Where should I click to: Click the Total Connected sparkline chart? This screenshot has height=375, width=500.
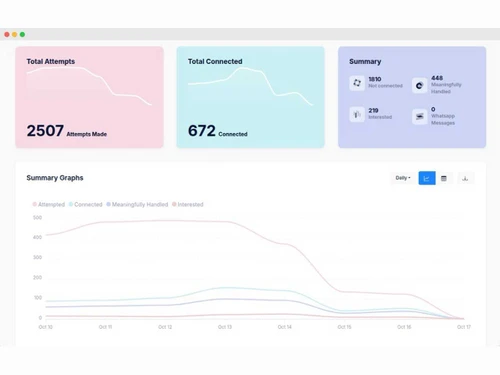coord(250,86)
